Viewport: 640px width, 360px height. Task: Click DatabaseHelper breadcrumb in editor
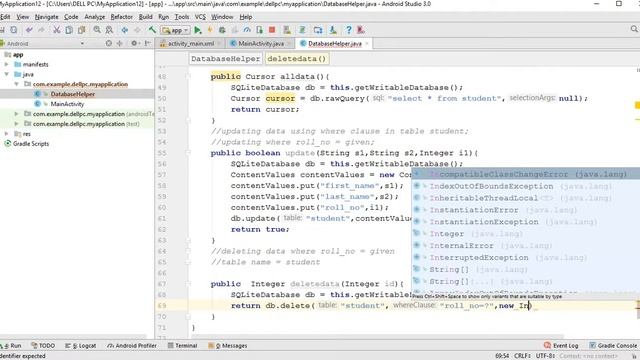[x=225, y=59]
